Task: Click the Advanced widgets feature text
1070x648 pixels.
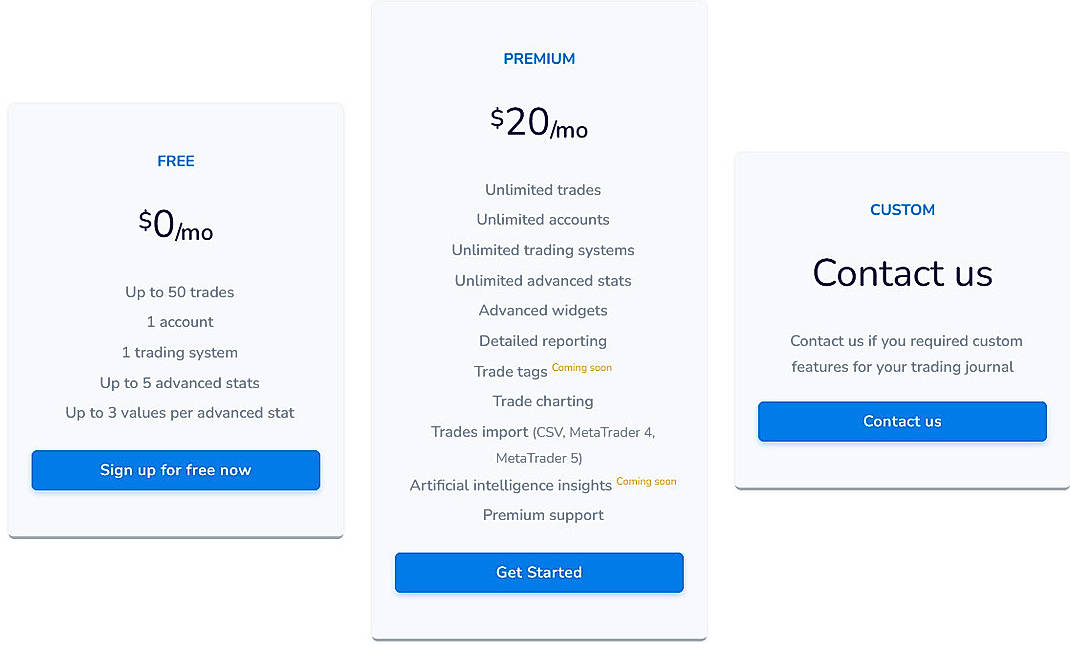Action: tap(542, 310)
